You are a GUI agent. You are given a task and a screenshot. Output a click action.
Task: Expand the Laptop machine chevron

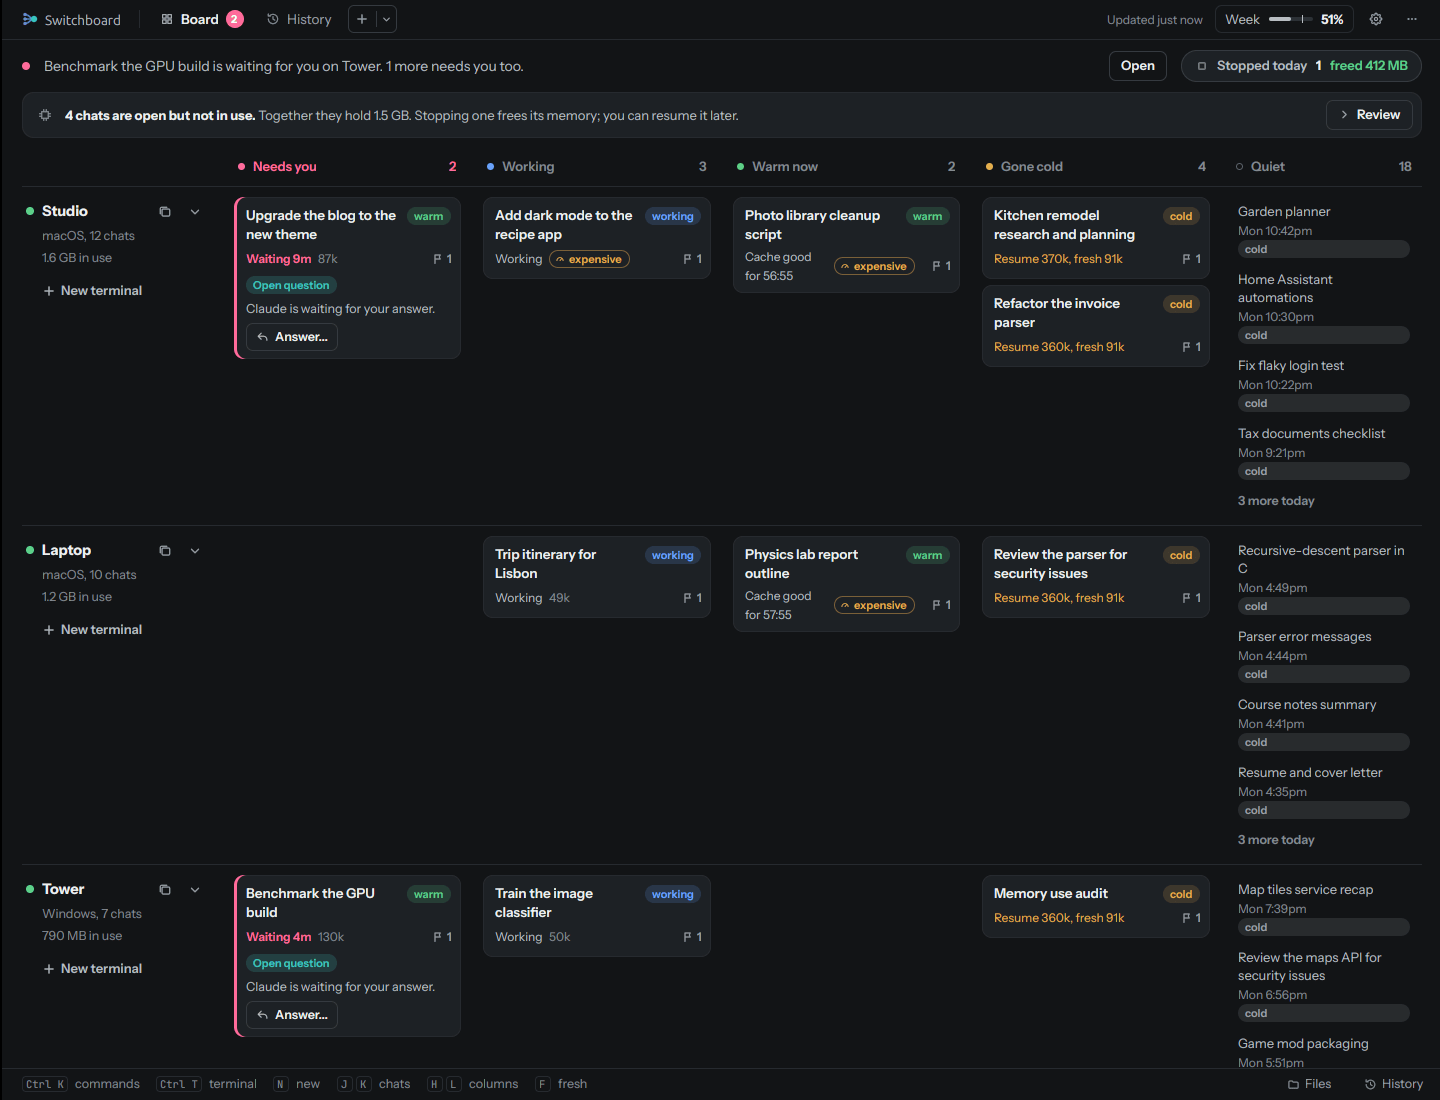click(x=195, y=551)
